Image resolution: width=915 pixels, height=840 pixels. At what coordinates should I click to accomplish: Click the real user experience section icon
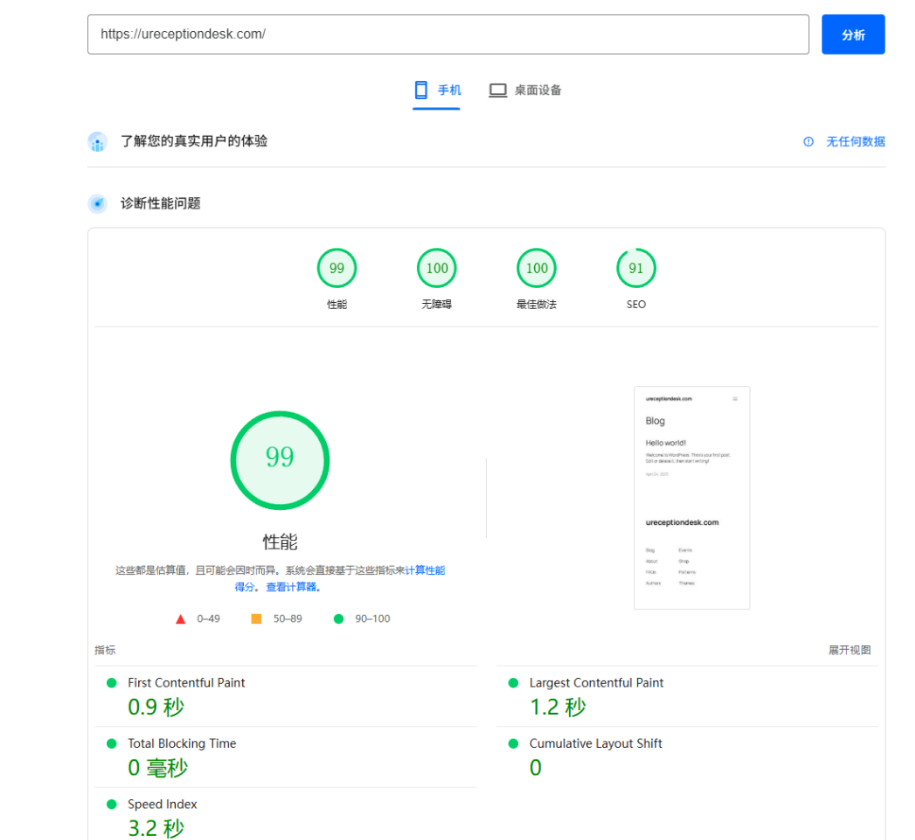pyautogui.click(x=97, y=141)
